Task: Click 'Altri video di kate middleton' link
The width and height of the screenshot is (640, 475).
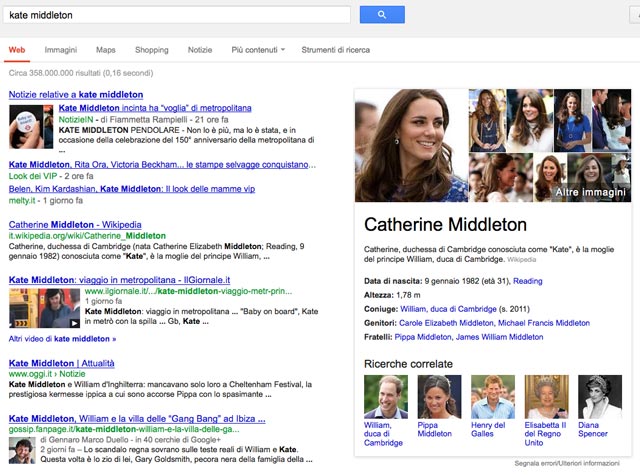Action: [62, 339]
